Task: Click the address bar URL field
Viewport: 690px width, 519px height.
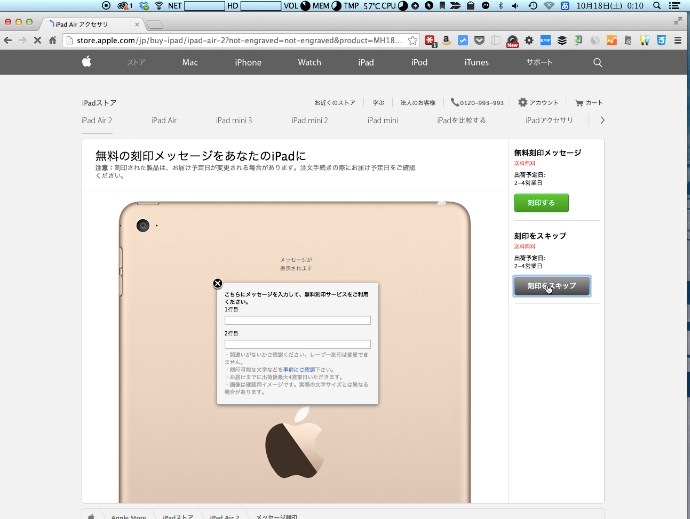Action: [240, 40]
